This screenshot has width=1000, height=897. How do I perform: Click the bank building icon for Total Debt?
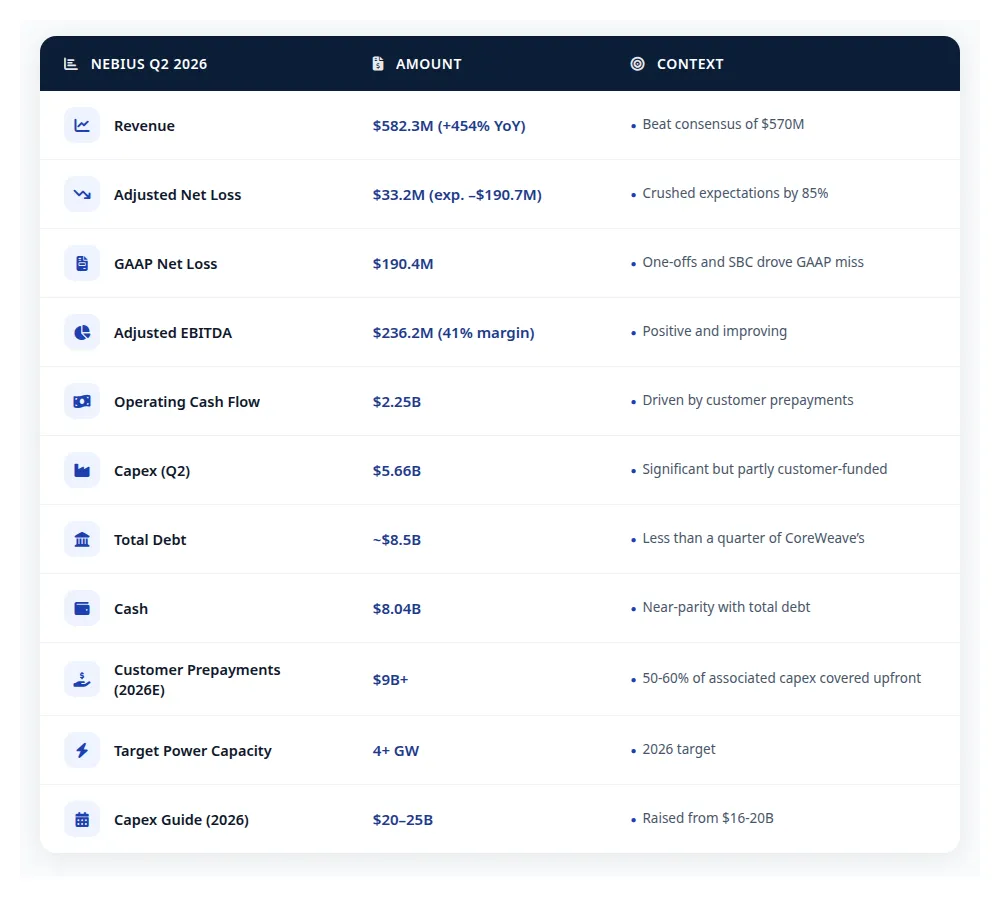coord(82,539)
